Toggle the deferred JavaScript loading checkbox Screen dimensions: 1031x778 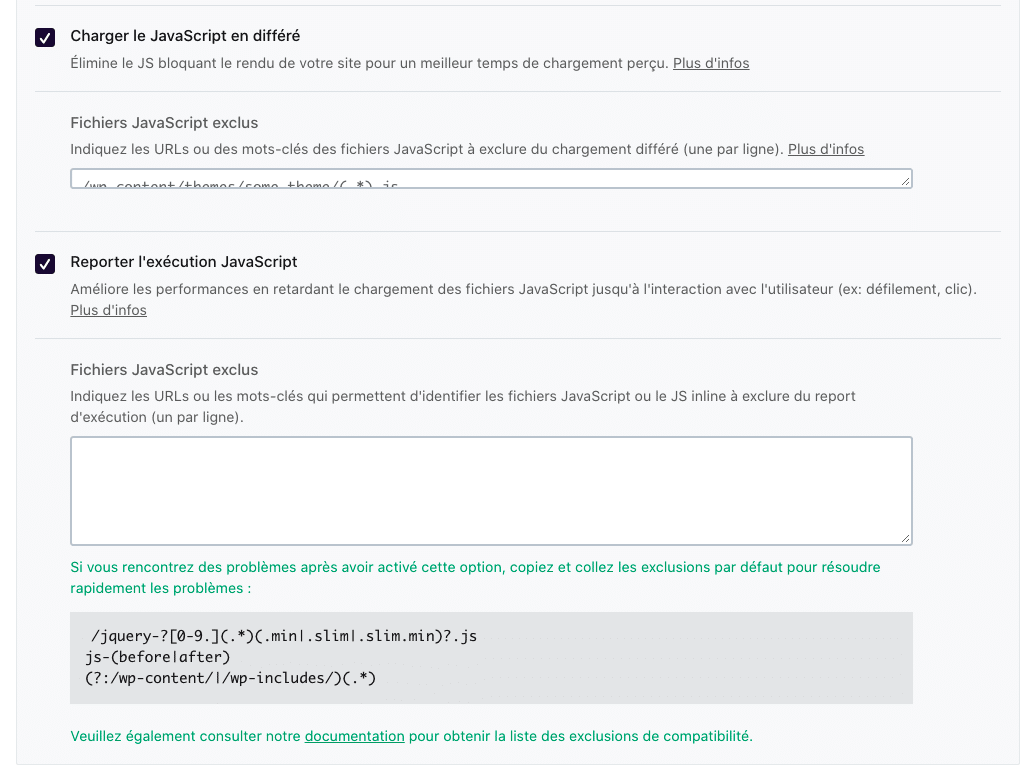pos(44,37)
